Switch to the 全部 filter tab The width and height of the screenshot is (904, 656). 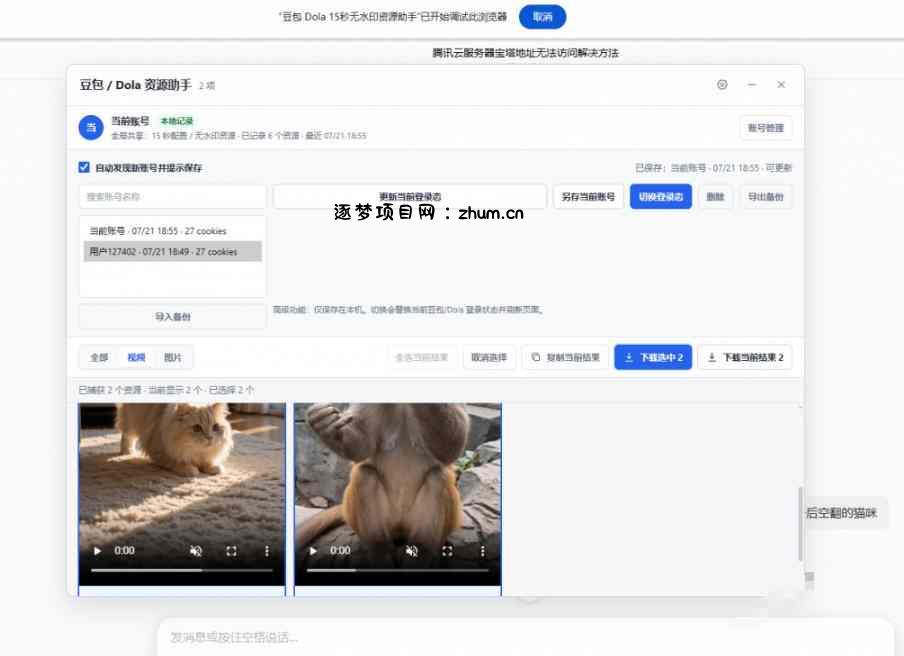99,357
